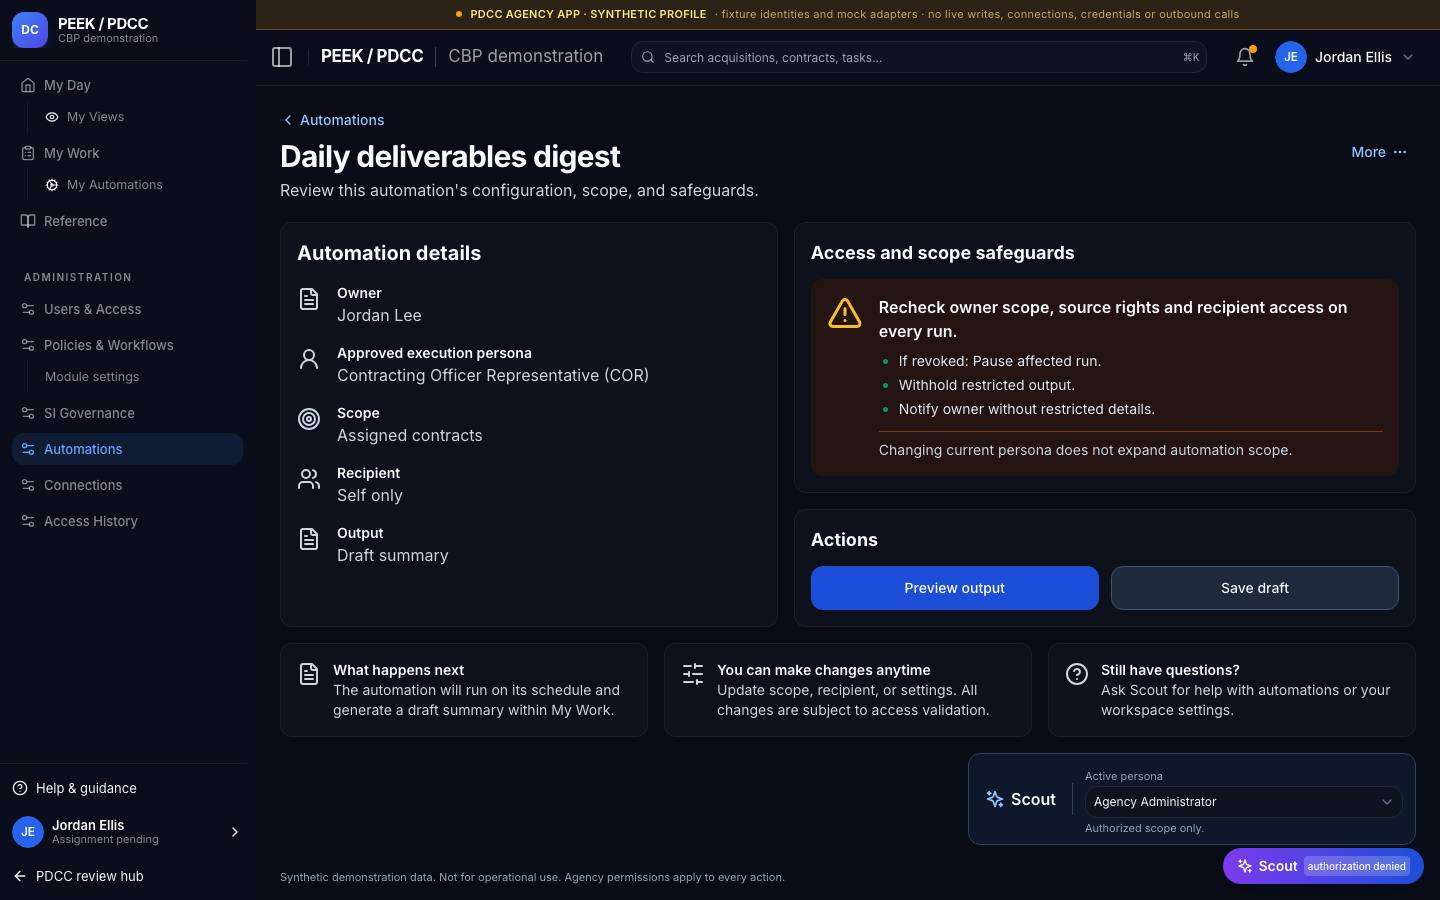Go back via Automations breadcrumb
Screen dimensions: 1440x900
click(x=333, y=120)
